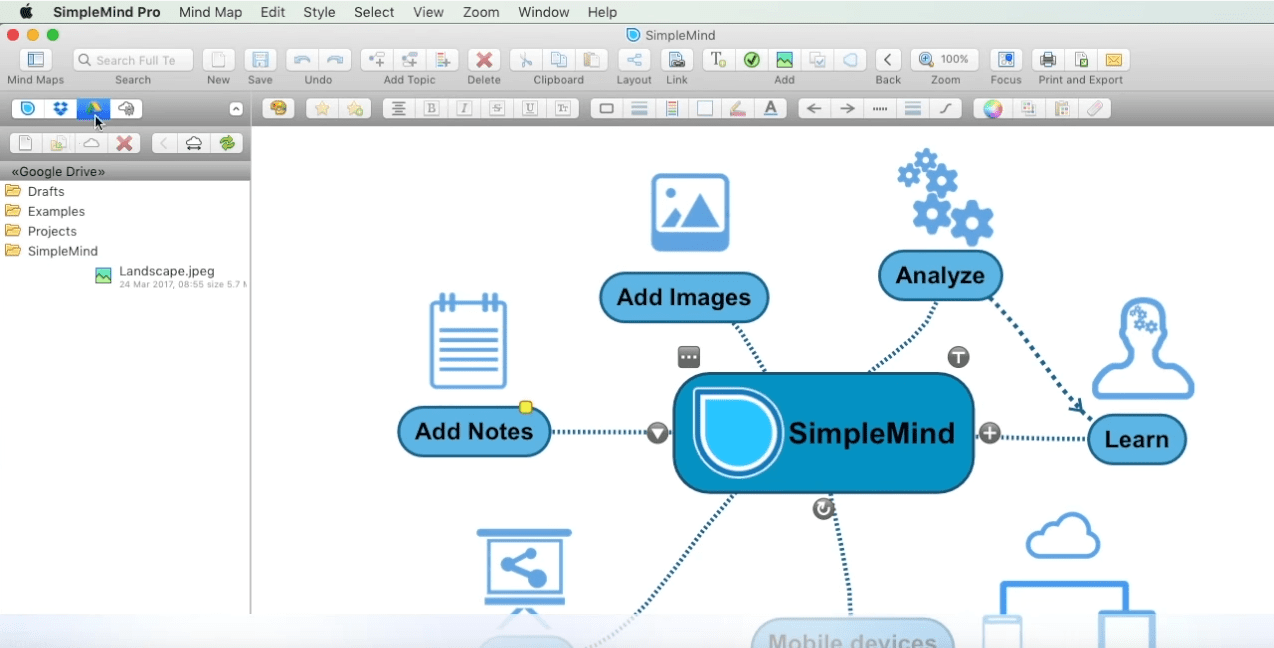The height and width of the screenshot is (648, 1274).
Task: Choose curved line path style
Action: (x=946, y=109)
